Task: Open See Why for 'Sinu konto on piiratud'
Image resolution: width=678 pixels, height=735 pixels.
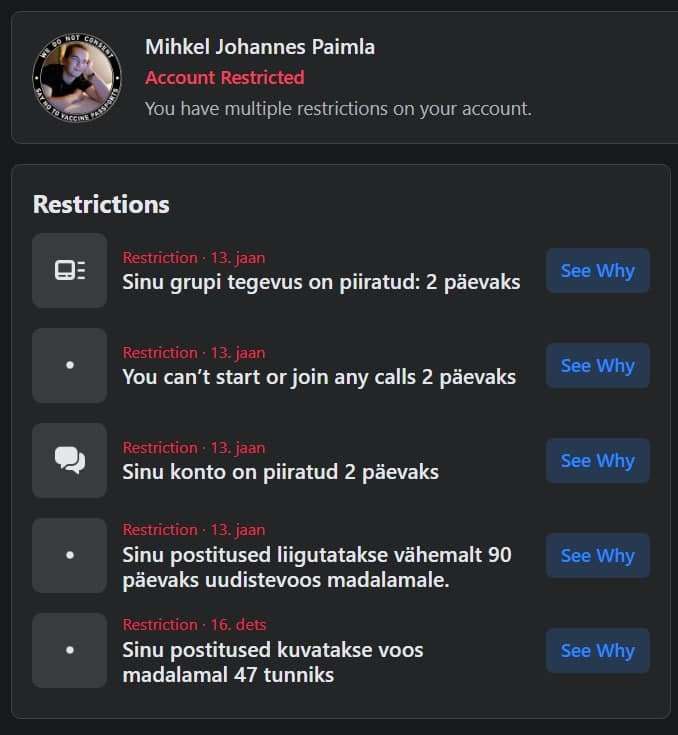Action: pyautogui.click(x=597, y=460)
